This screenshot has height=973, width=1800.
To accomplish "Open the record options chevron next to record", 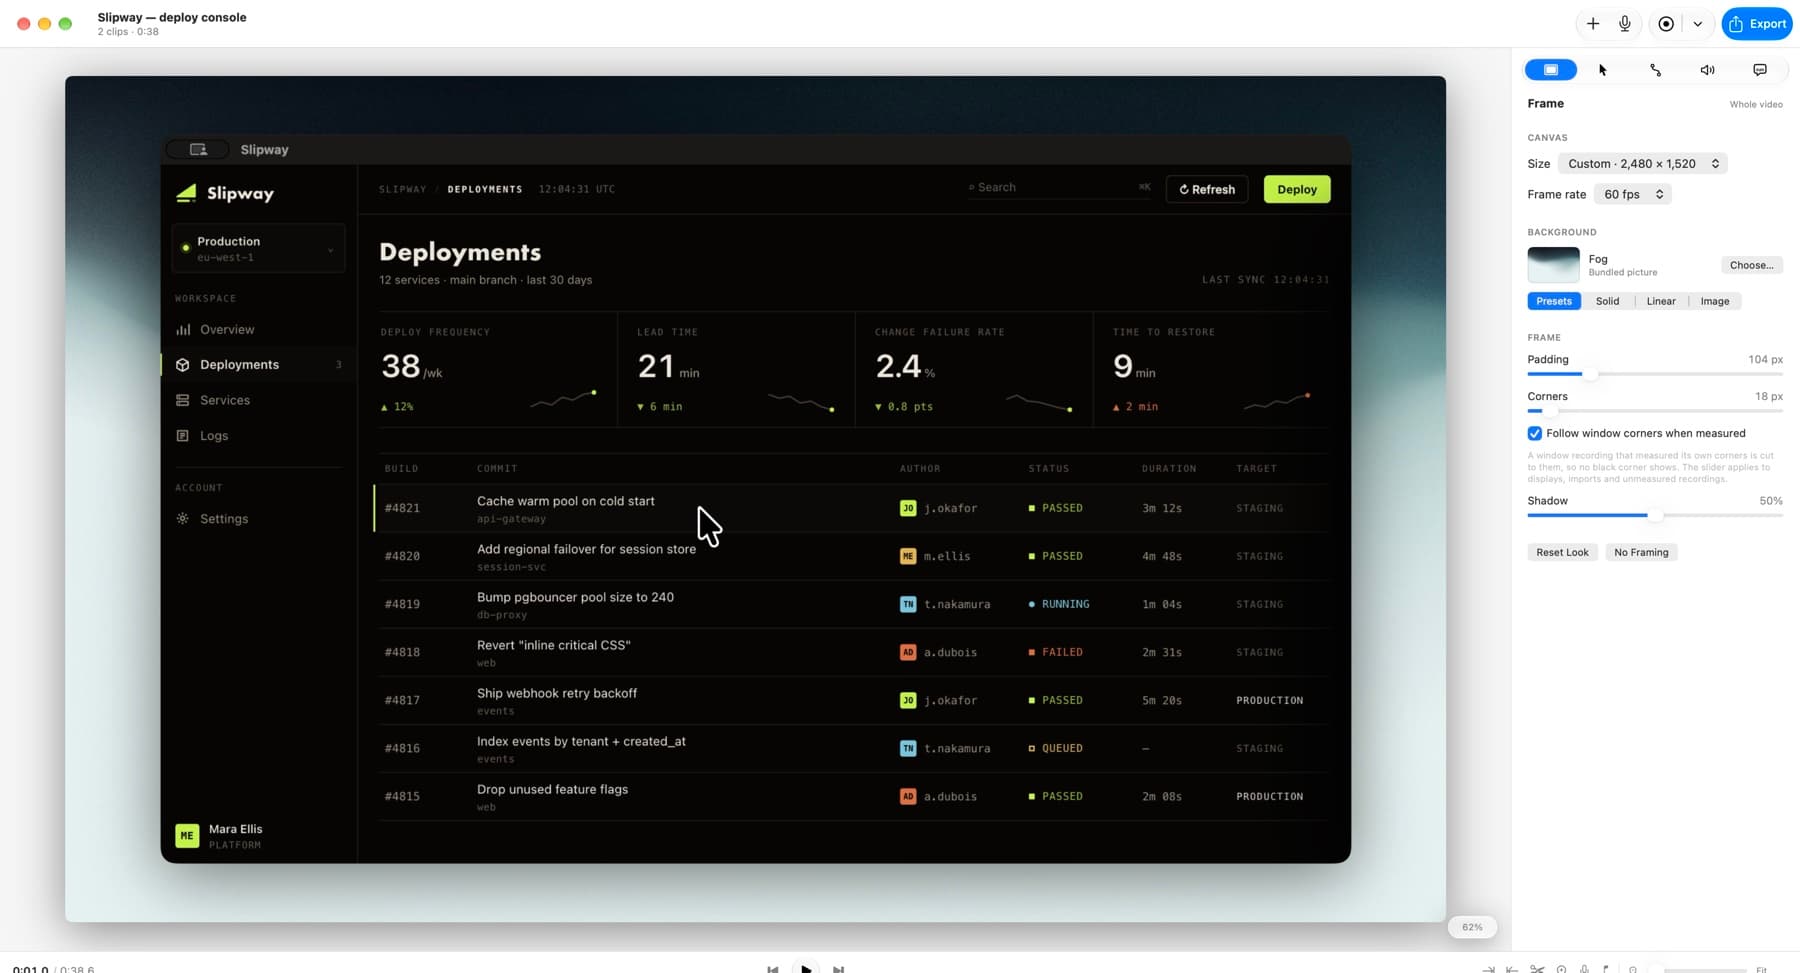I will 1698,24.
